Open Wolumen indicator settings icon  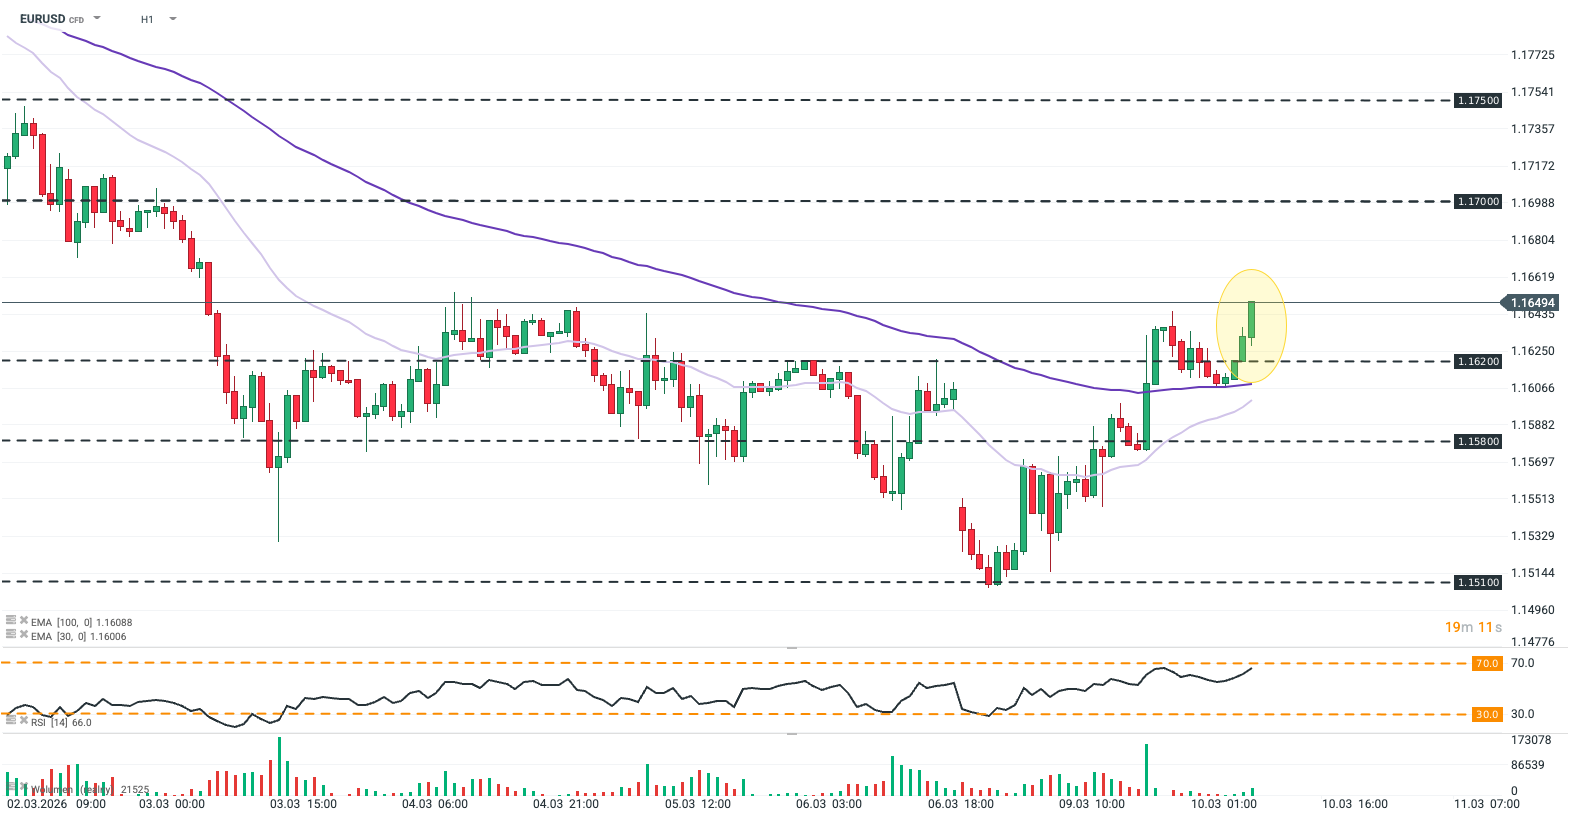11,788
